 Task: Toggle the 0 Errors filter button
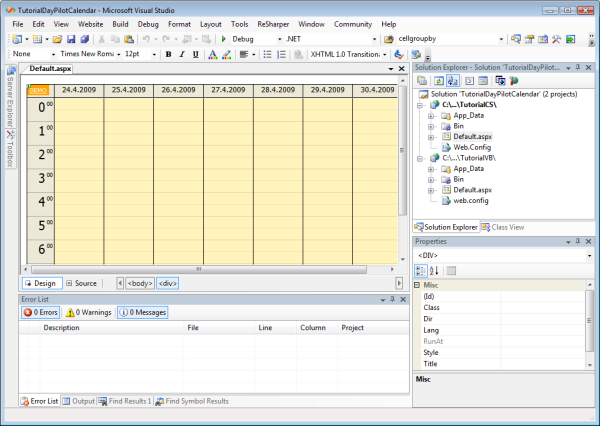[x=41, y=312]
